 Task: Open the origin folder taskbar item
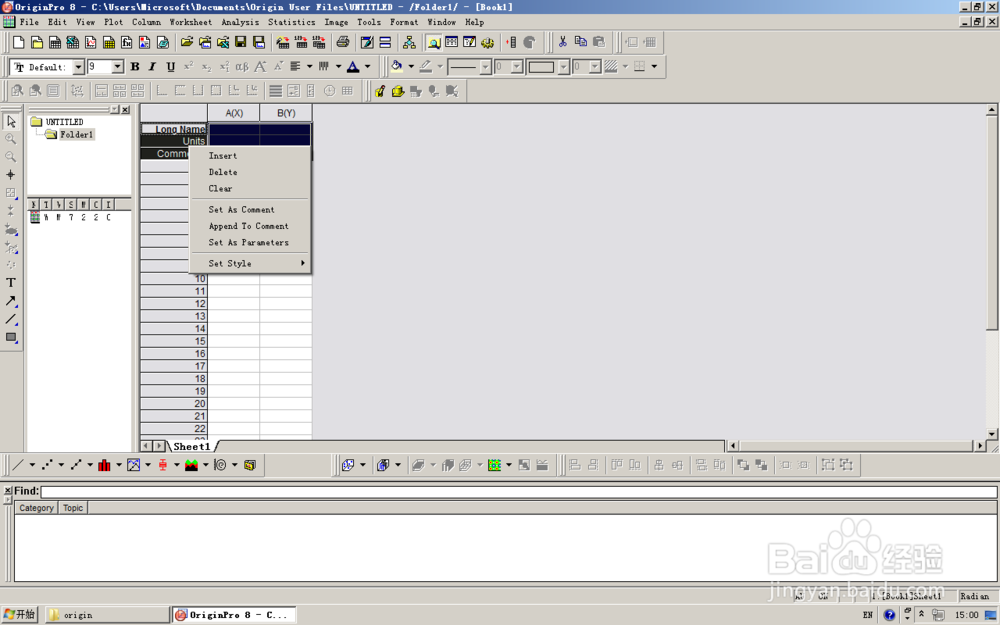coord(107,615)
